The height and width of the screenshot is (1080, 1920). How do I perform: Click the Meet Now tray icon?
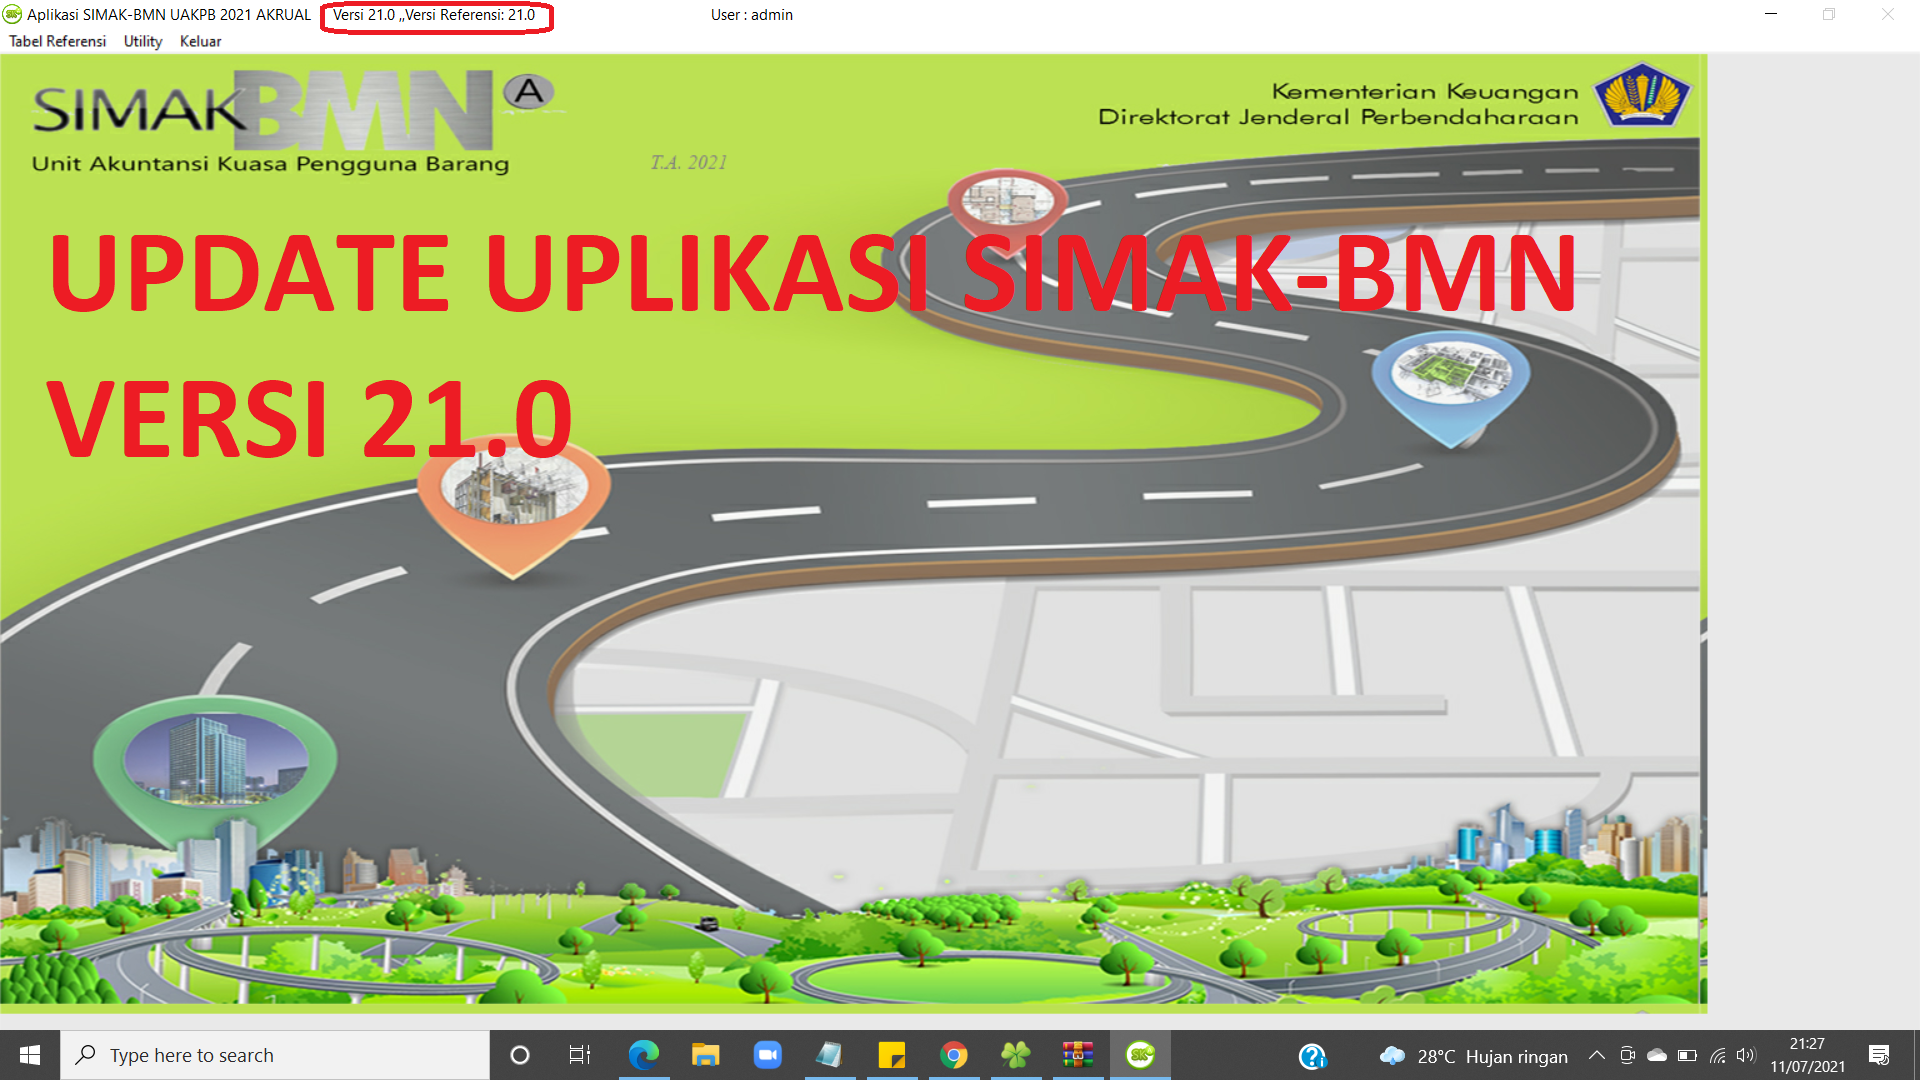(1627, 1055)
